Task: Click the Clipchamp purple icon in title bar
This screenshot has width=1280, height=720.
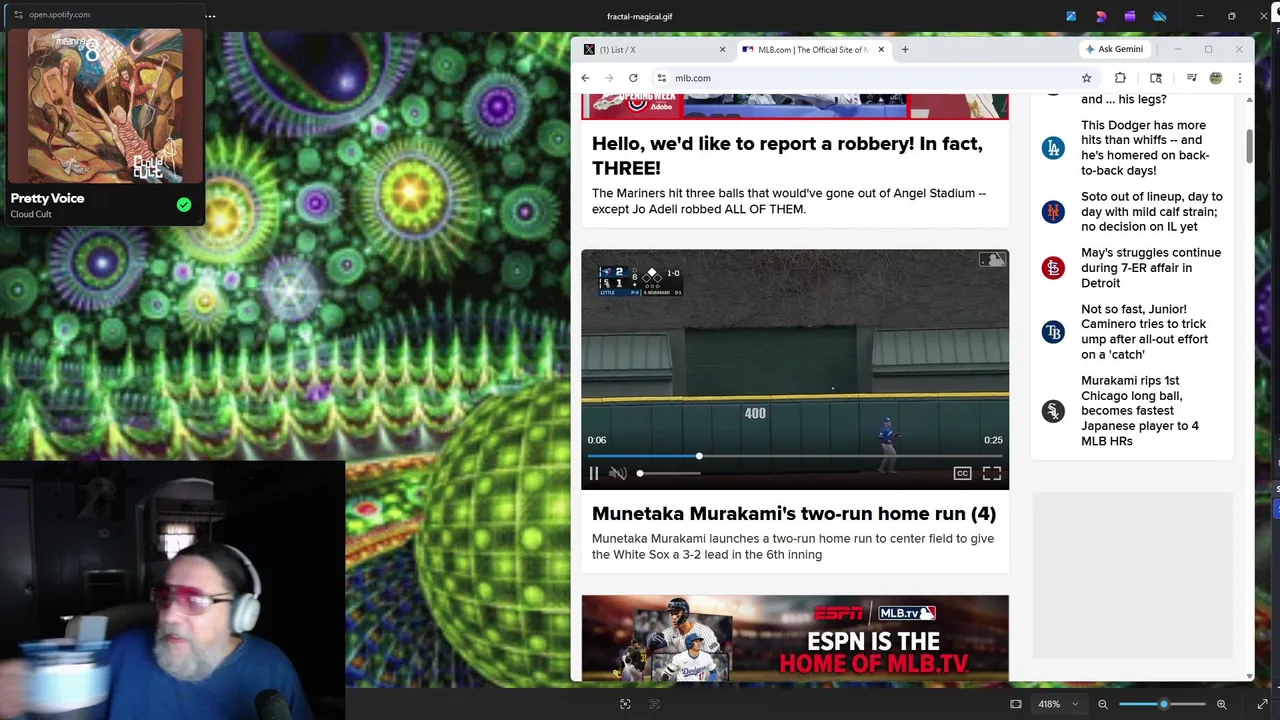Action: (1130, 16)
